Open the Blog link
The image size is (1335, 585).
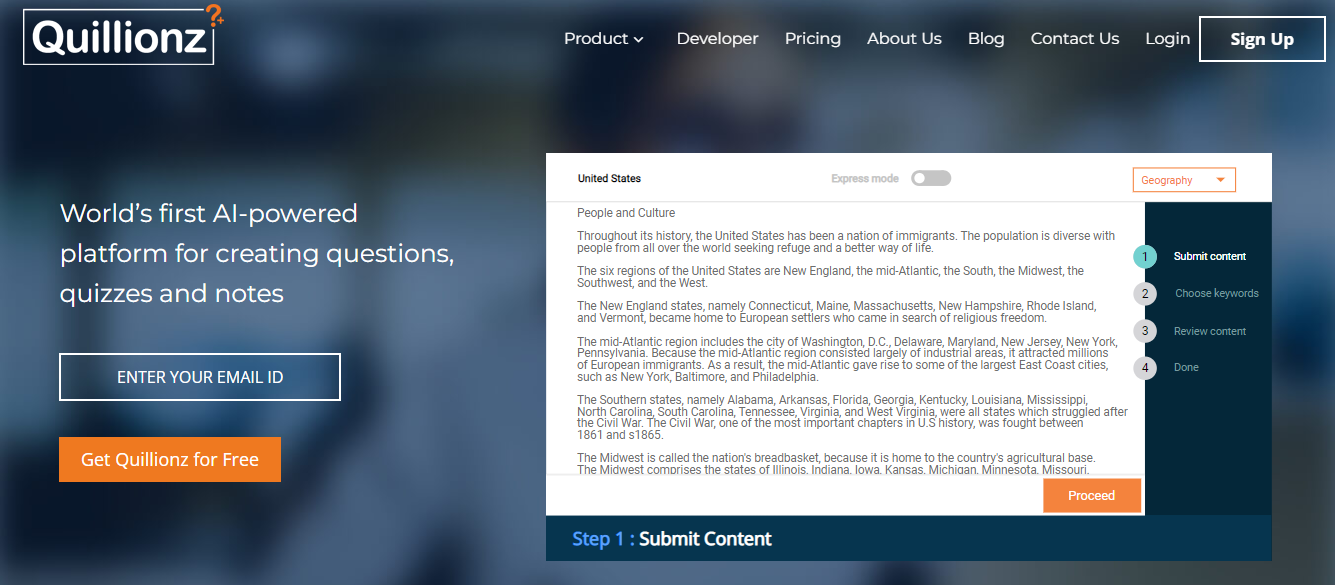986,39
